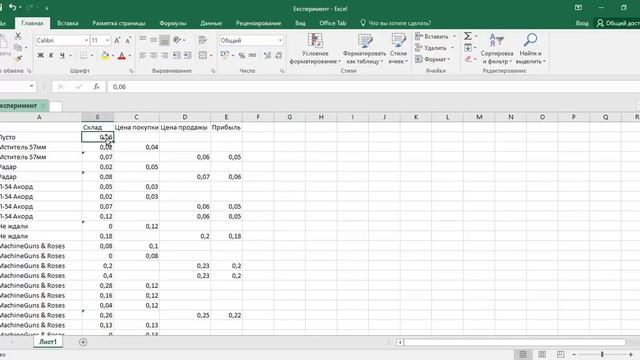Click the Wrap text icon
Screen dimensions: 640x360
point(202,40)
